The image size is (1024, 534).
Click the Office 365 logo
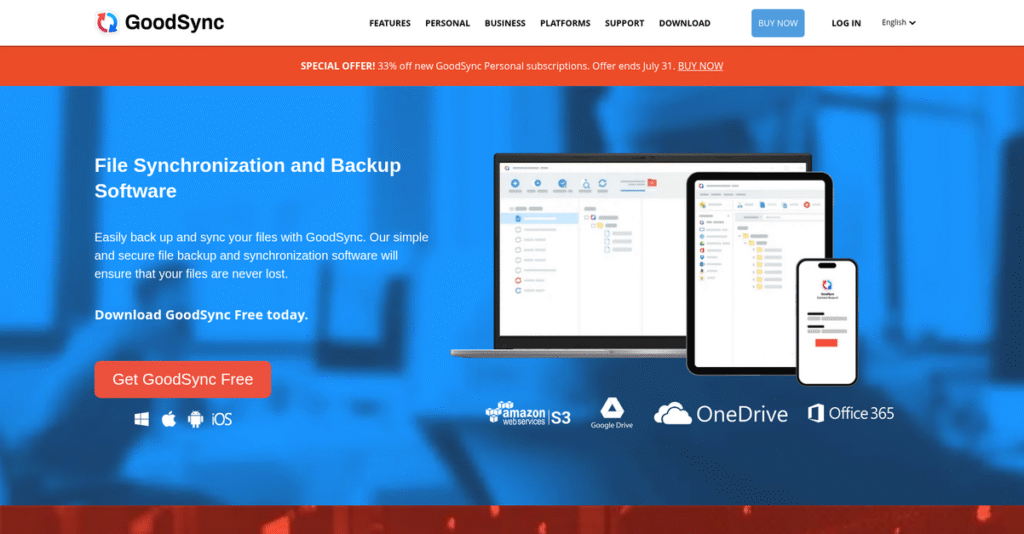(x=851, y=413)
